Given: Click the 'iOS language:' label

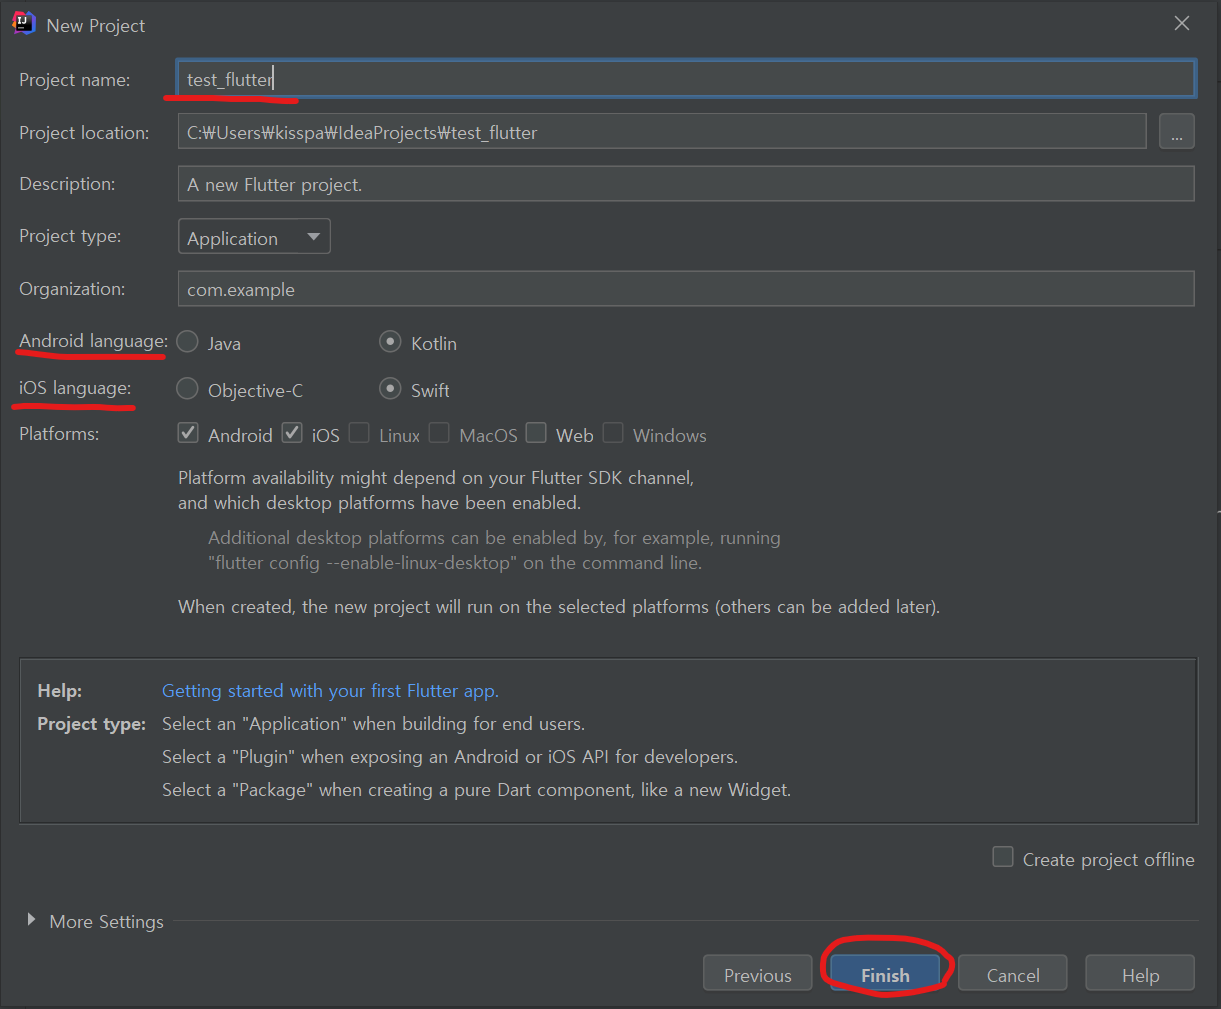Looking at the screenshot, I should point(75,388).
